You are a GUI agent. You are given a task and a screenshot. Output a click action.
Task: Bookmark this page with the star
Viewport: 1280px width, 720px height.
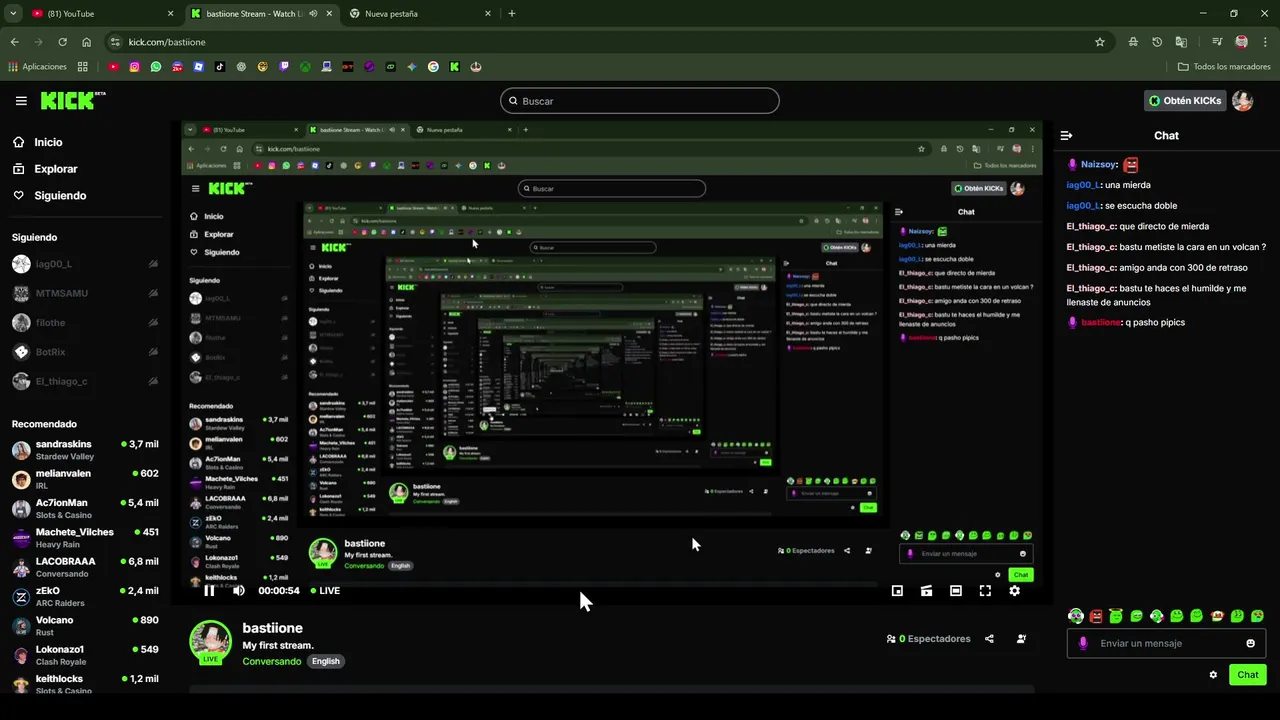[x=1100, y=42]
